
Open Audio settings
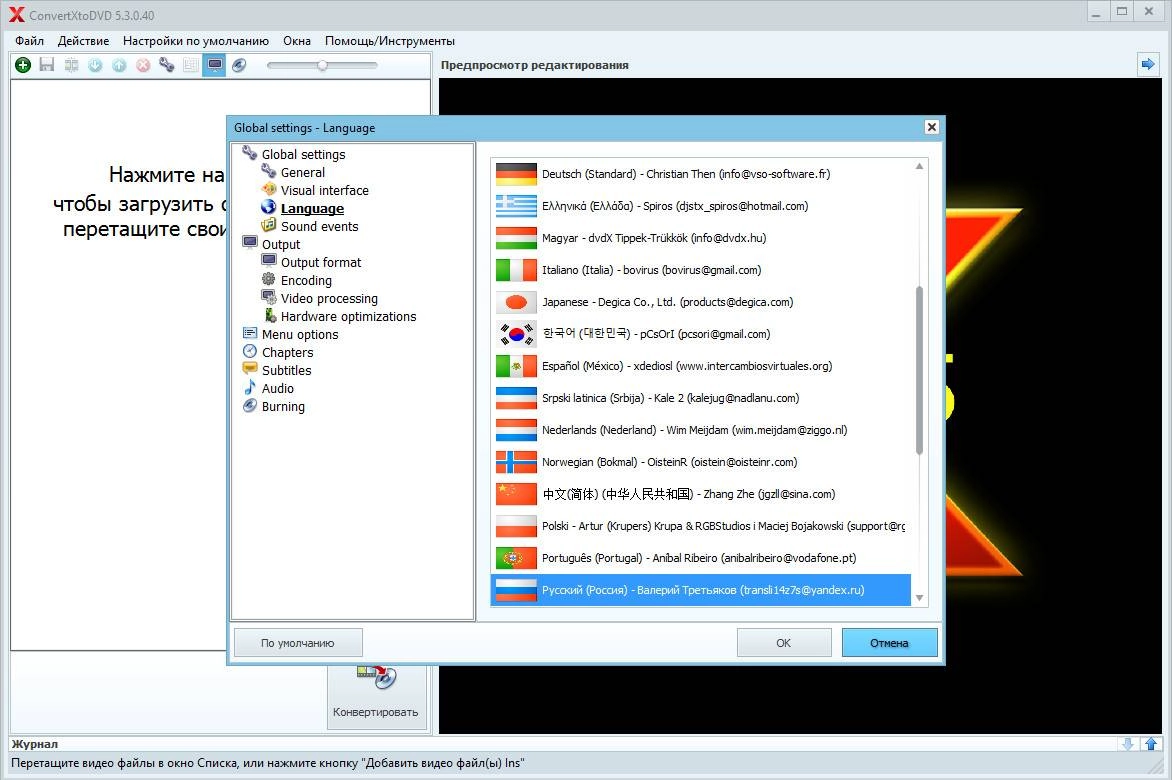coord(277,389)
